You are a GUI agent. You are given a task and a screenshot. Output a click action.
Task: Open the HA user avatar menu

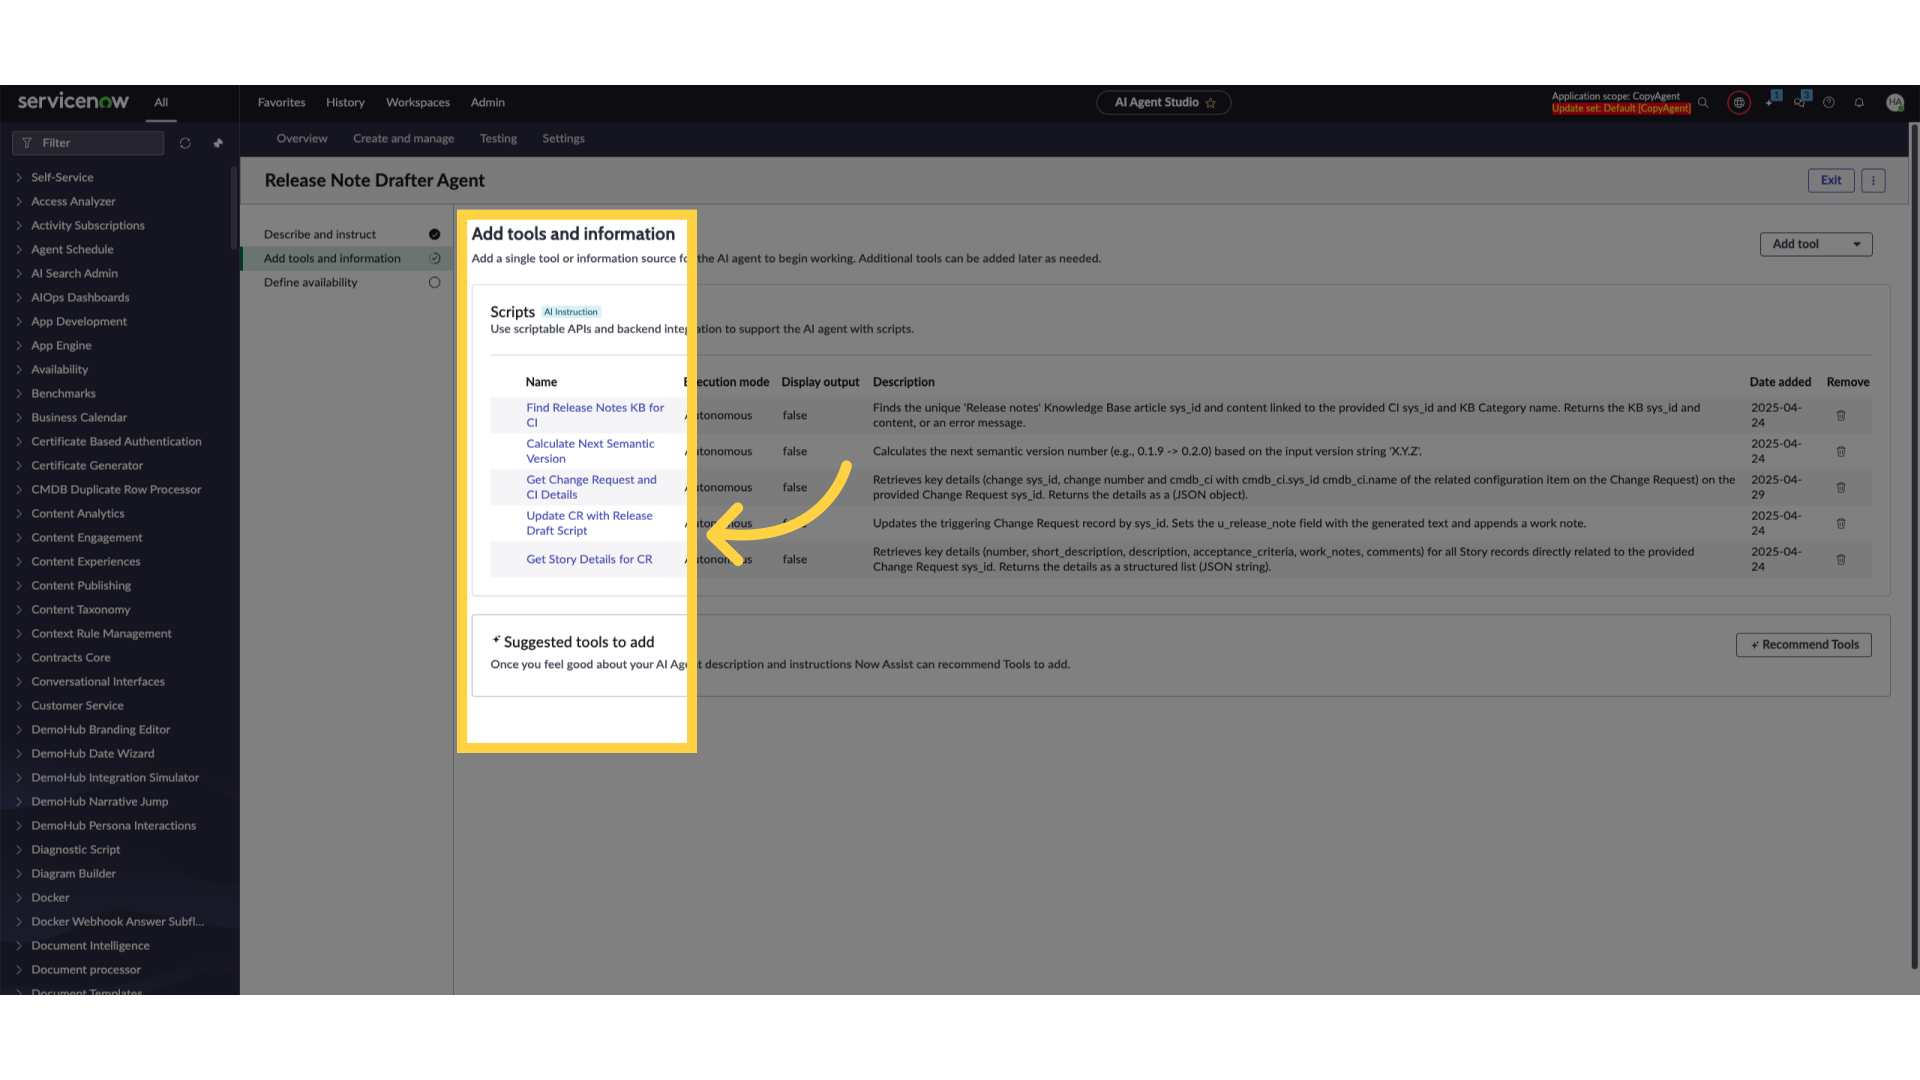[x=1894, y=103]
